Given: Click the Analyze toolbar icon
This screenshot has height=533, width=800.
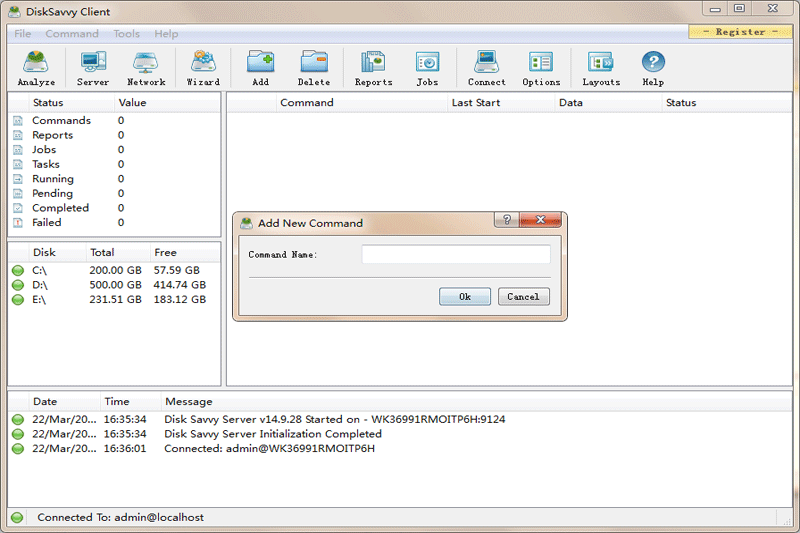Looking at the screenshot, I should pos(36,68).
